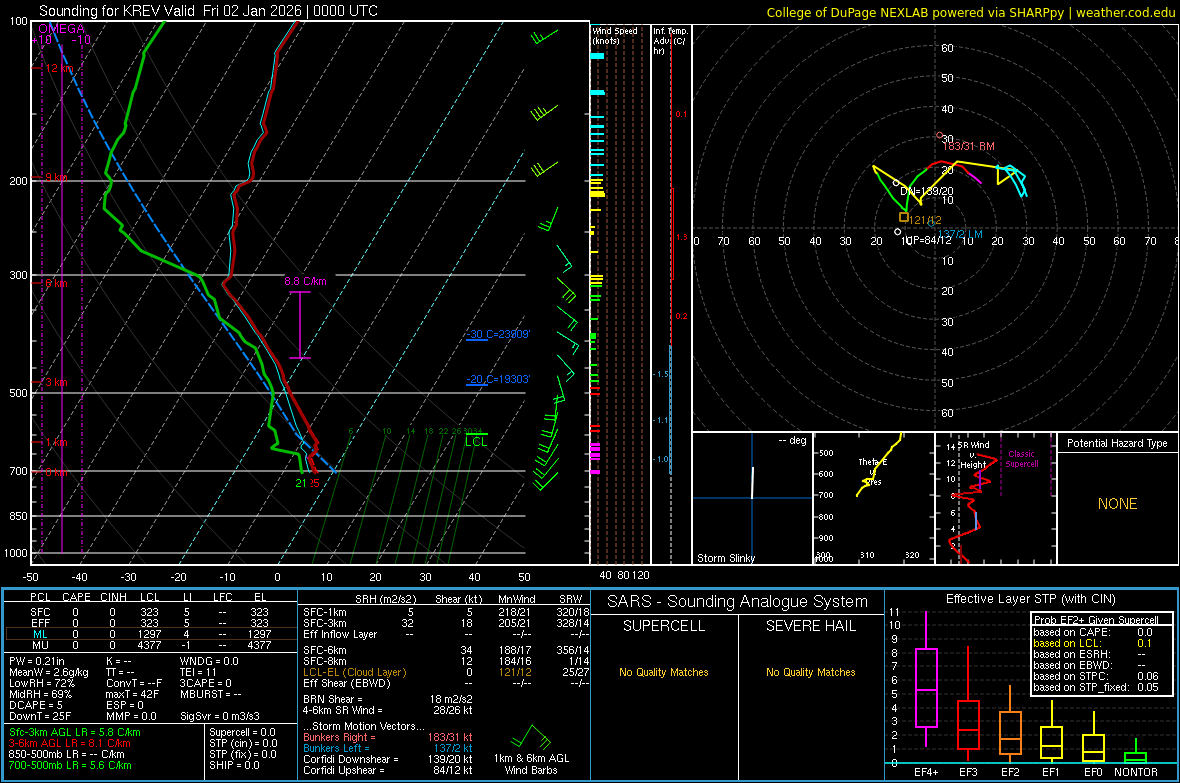Click the OMEGA label on the skew-T

(x=62, y=29)
